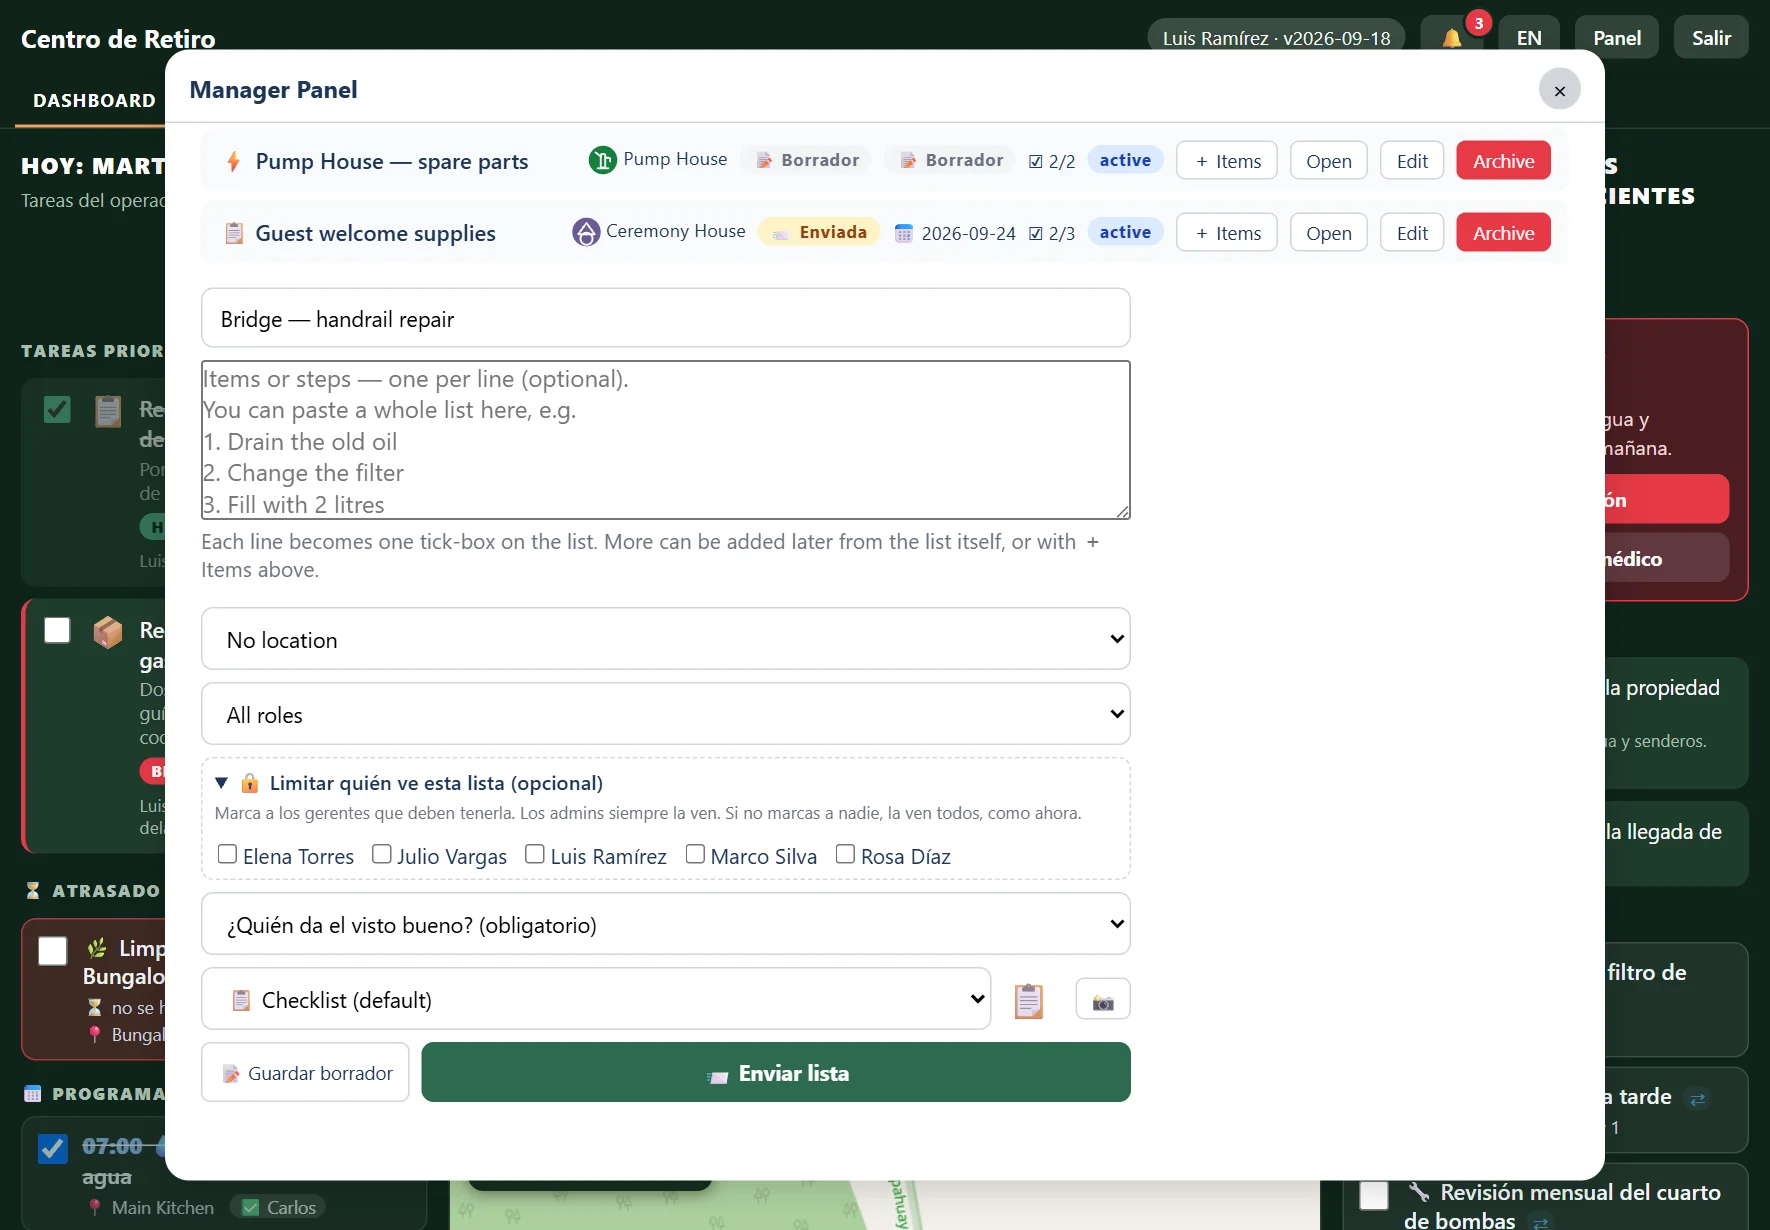Click the list title field containing Bridge — handrail repair
This screenshot has height=1230, width=1770.
(x=666, y=319)
